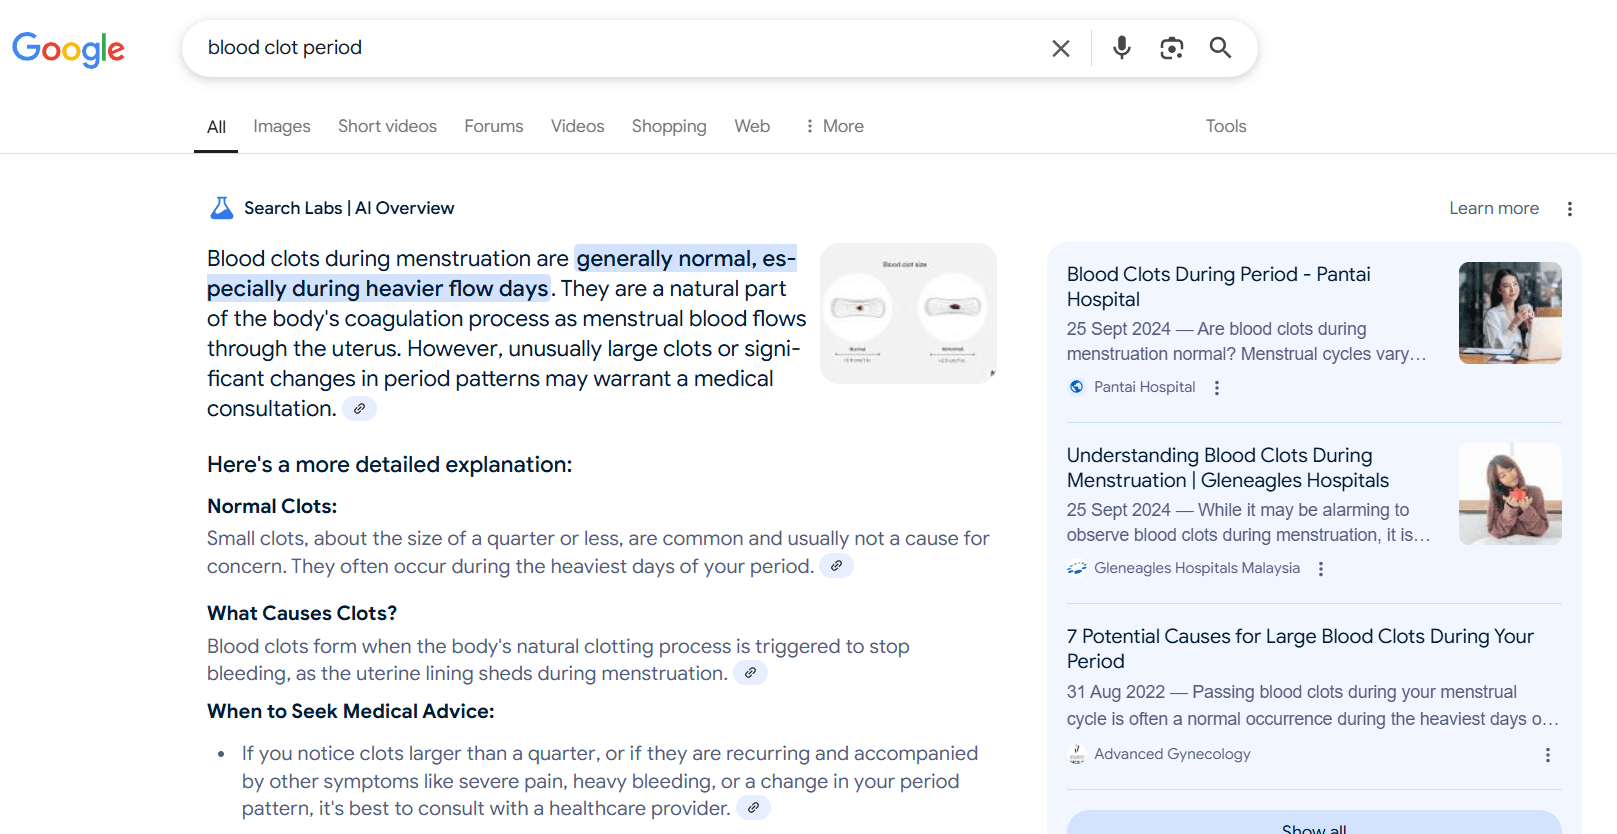Open source link icon after 'days of your period.'

836,566
